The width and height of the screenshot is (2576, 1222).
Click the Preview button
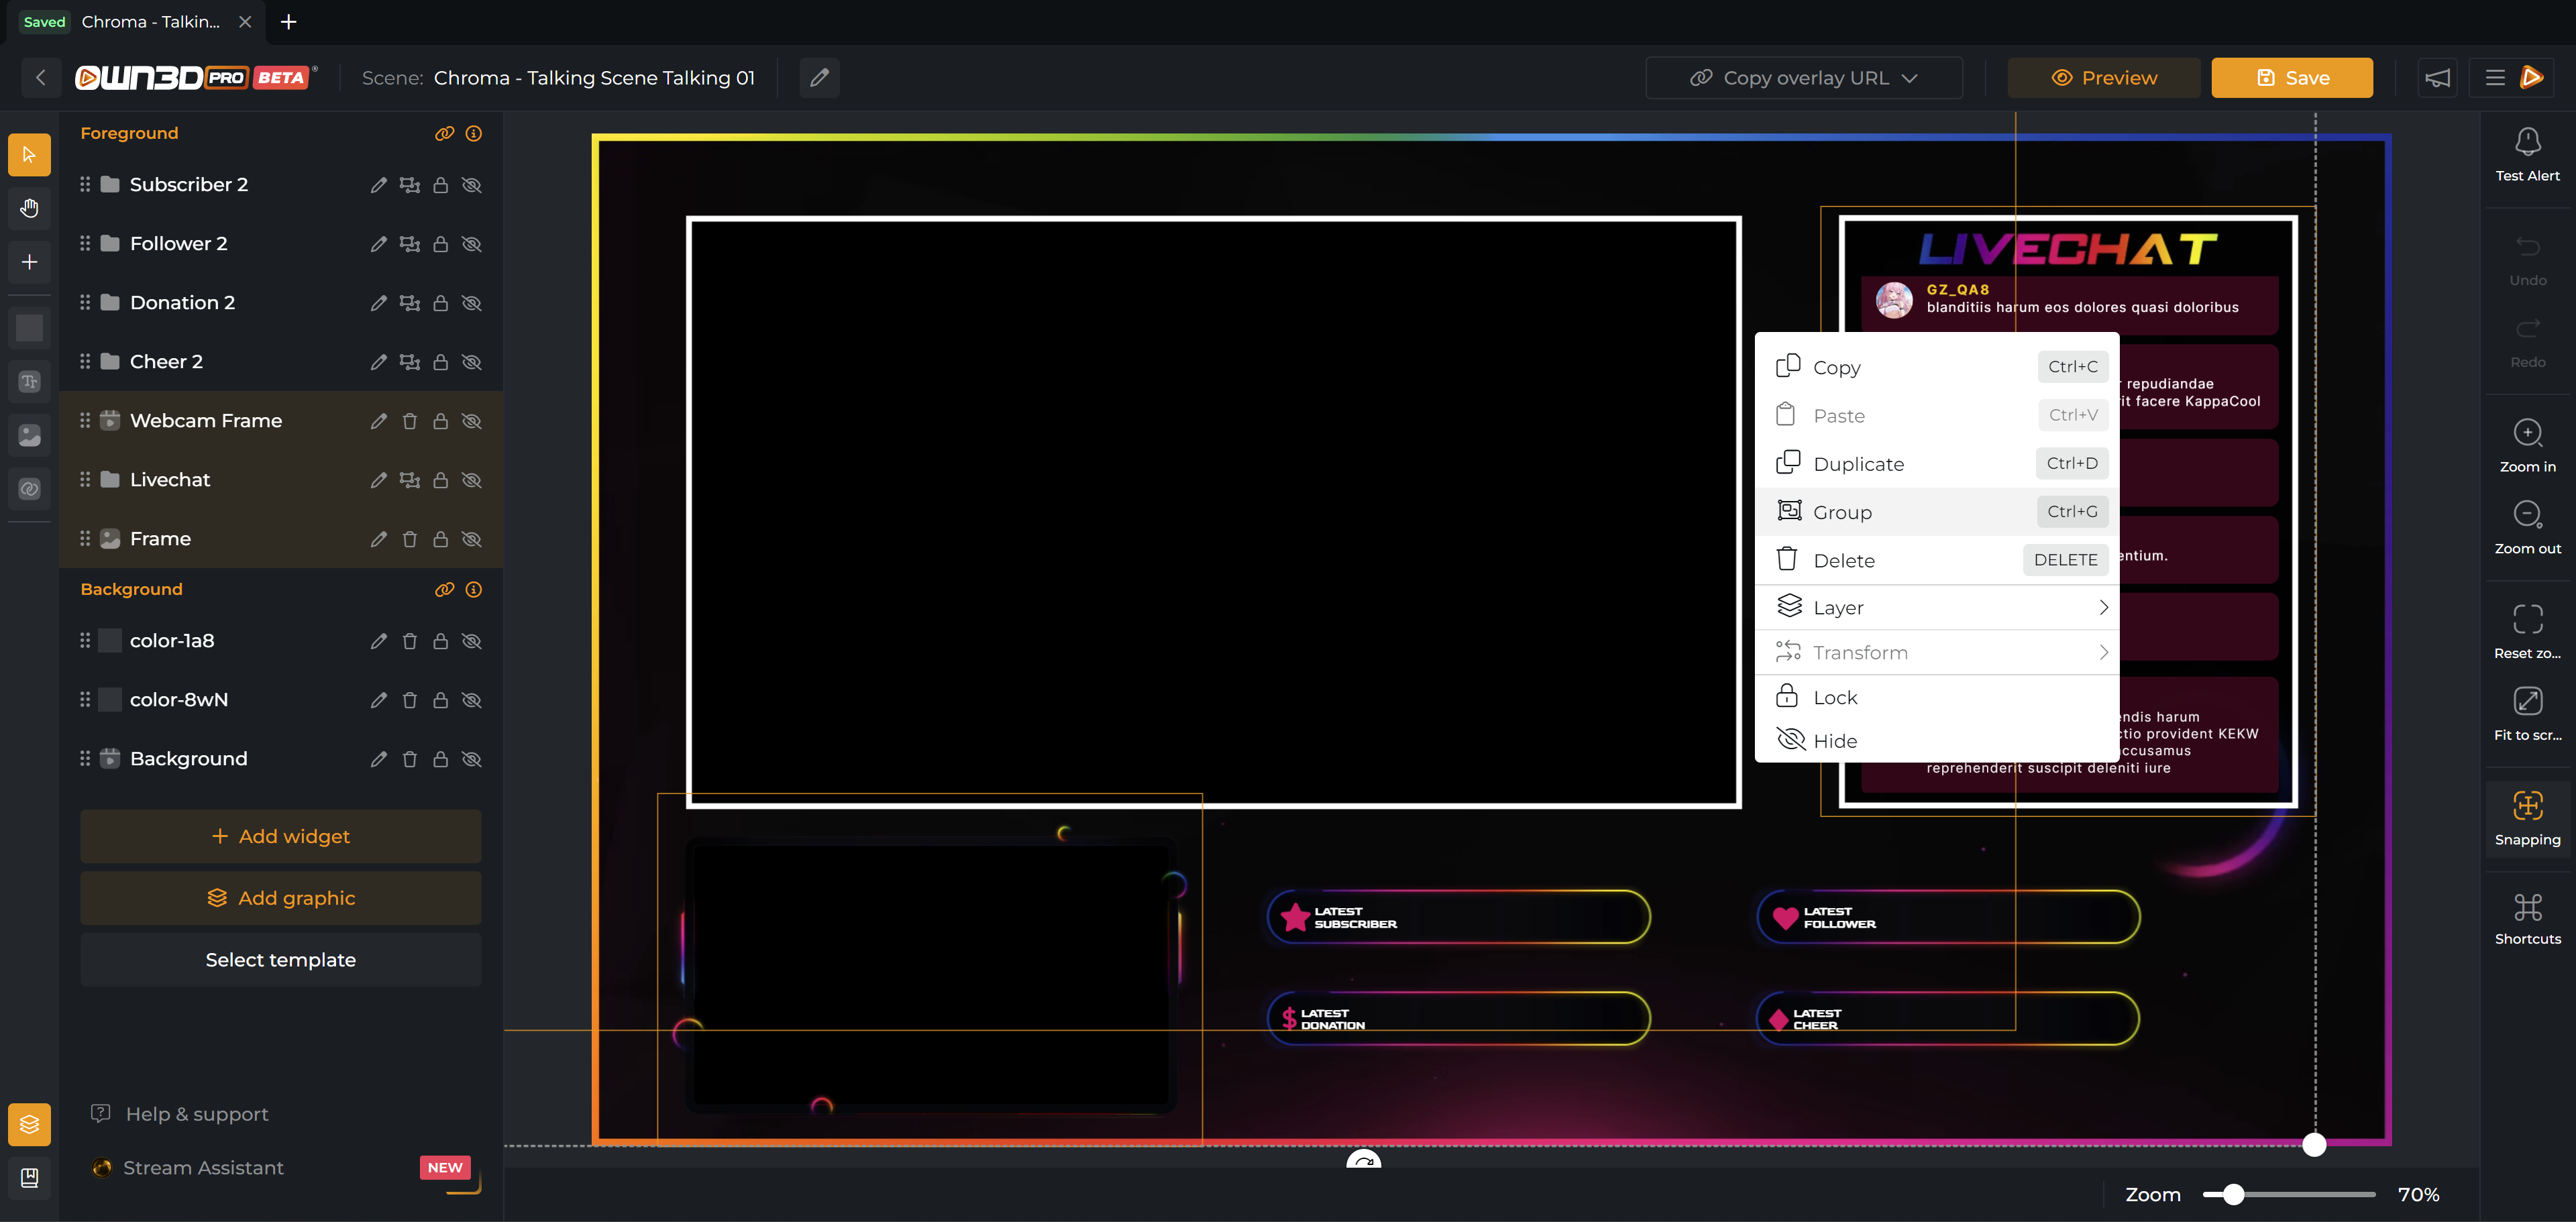(2103, 78)
